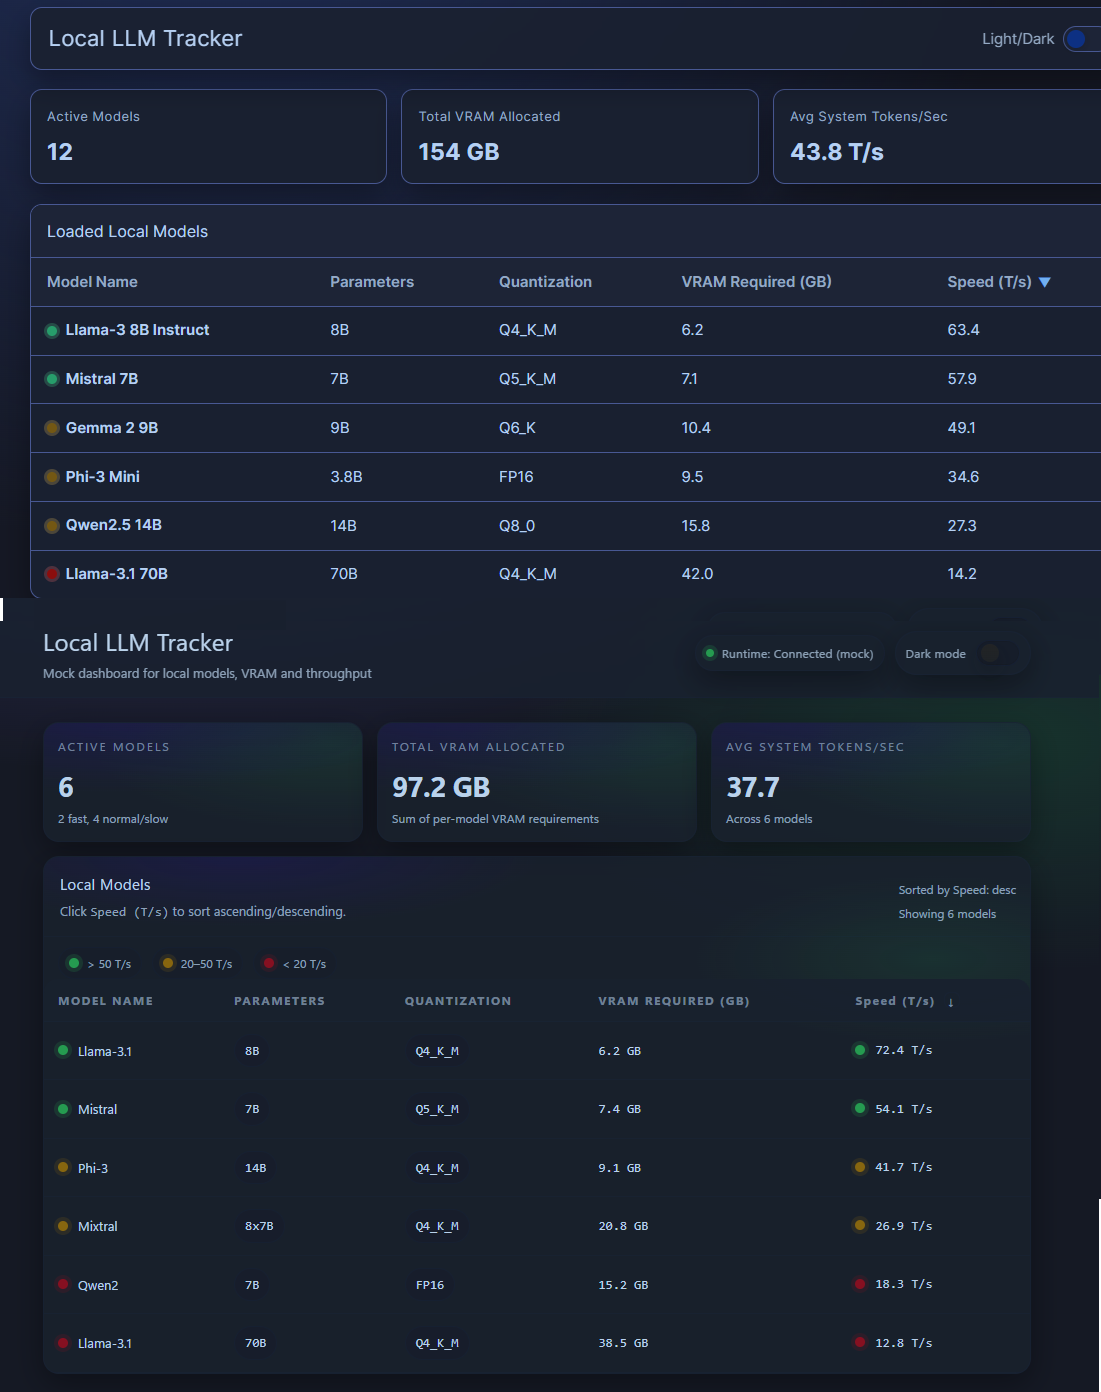Click red dot next to 12.8 T/s
This screenshot has width=1101, height=1392.
[860, 1342]
